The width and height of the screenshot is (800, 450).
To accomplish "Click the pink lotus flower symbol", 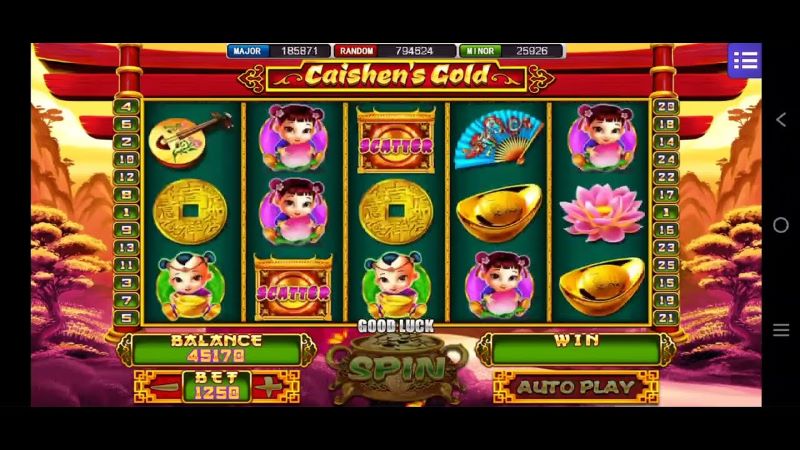I will tap(602, 212).
